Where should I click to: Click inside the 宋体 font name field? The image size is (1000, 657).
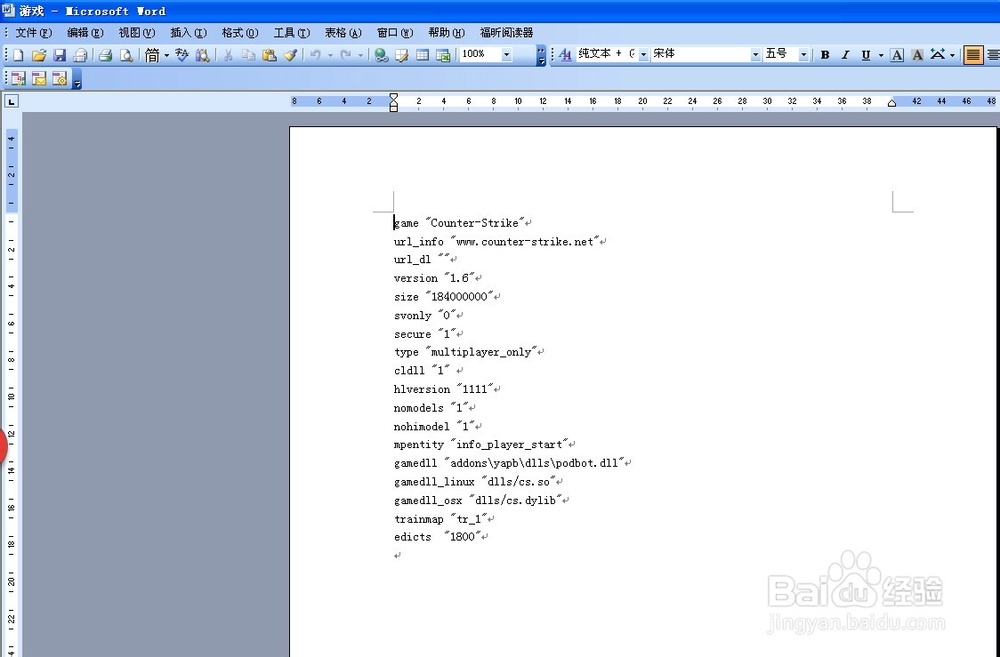click(700, 54)
